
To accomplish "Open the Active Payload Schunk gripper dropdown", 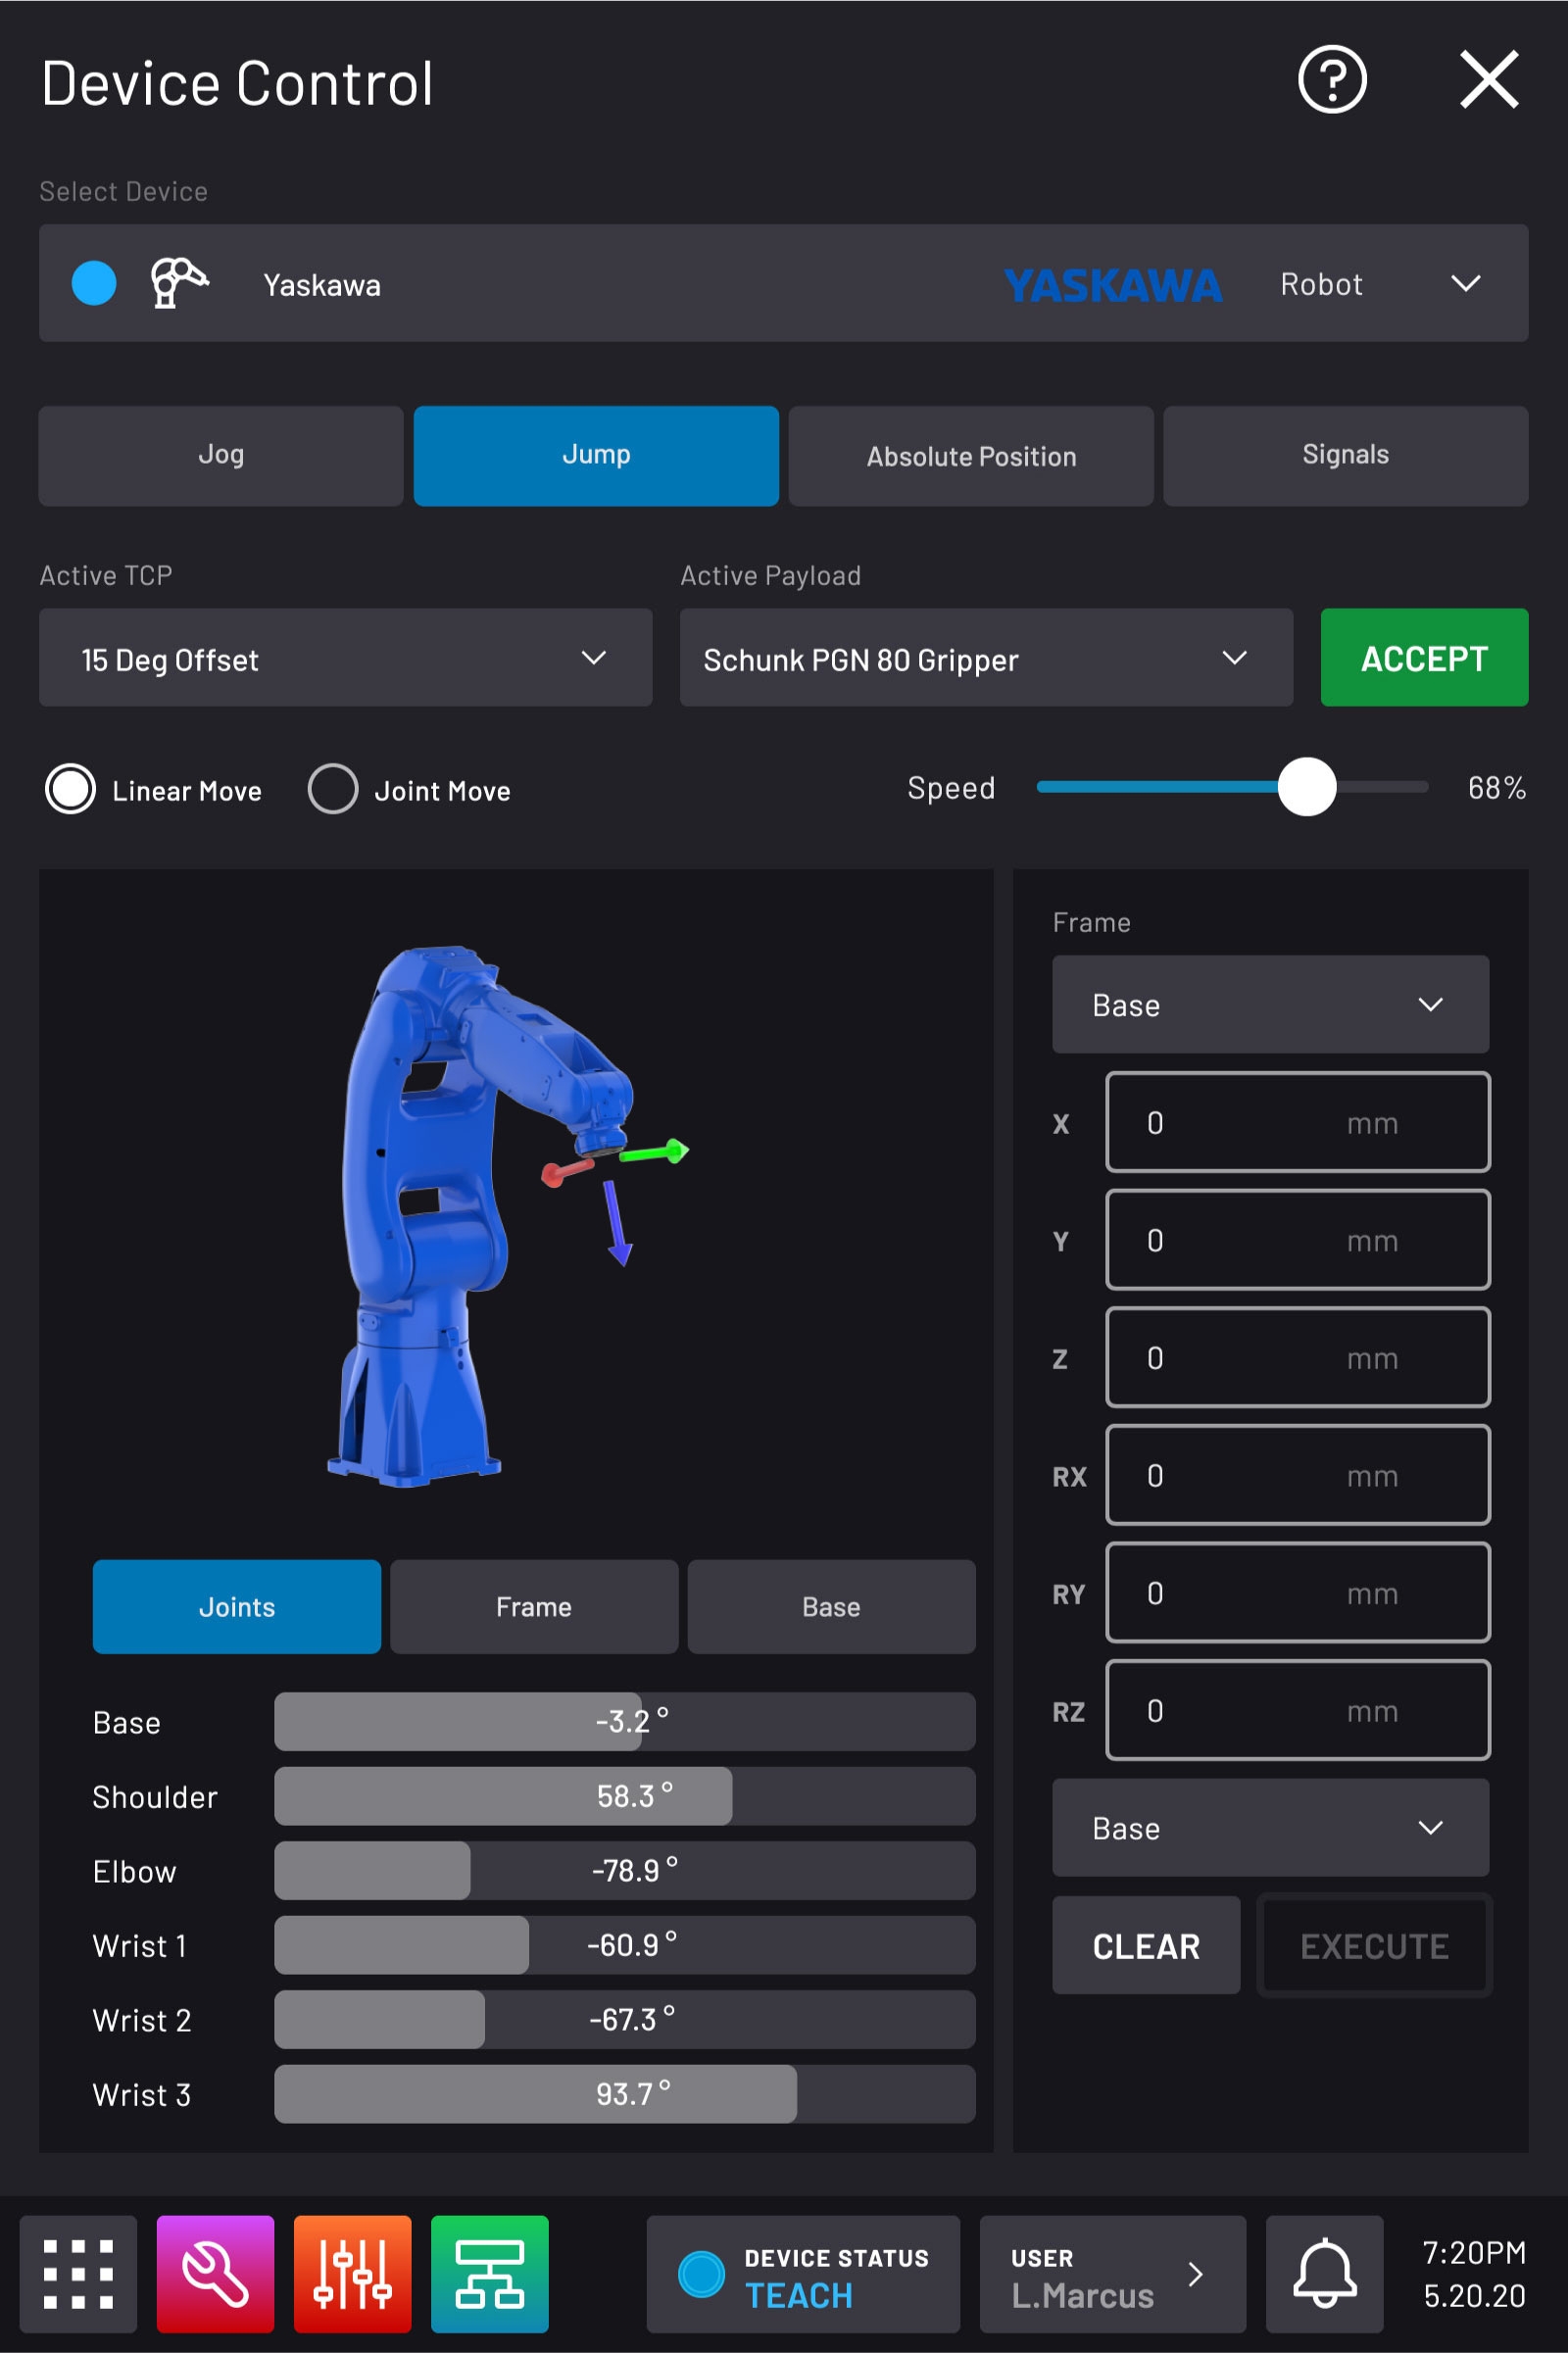I will tap(986, 658).
